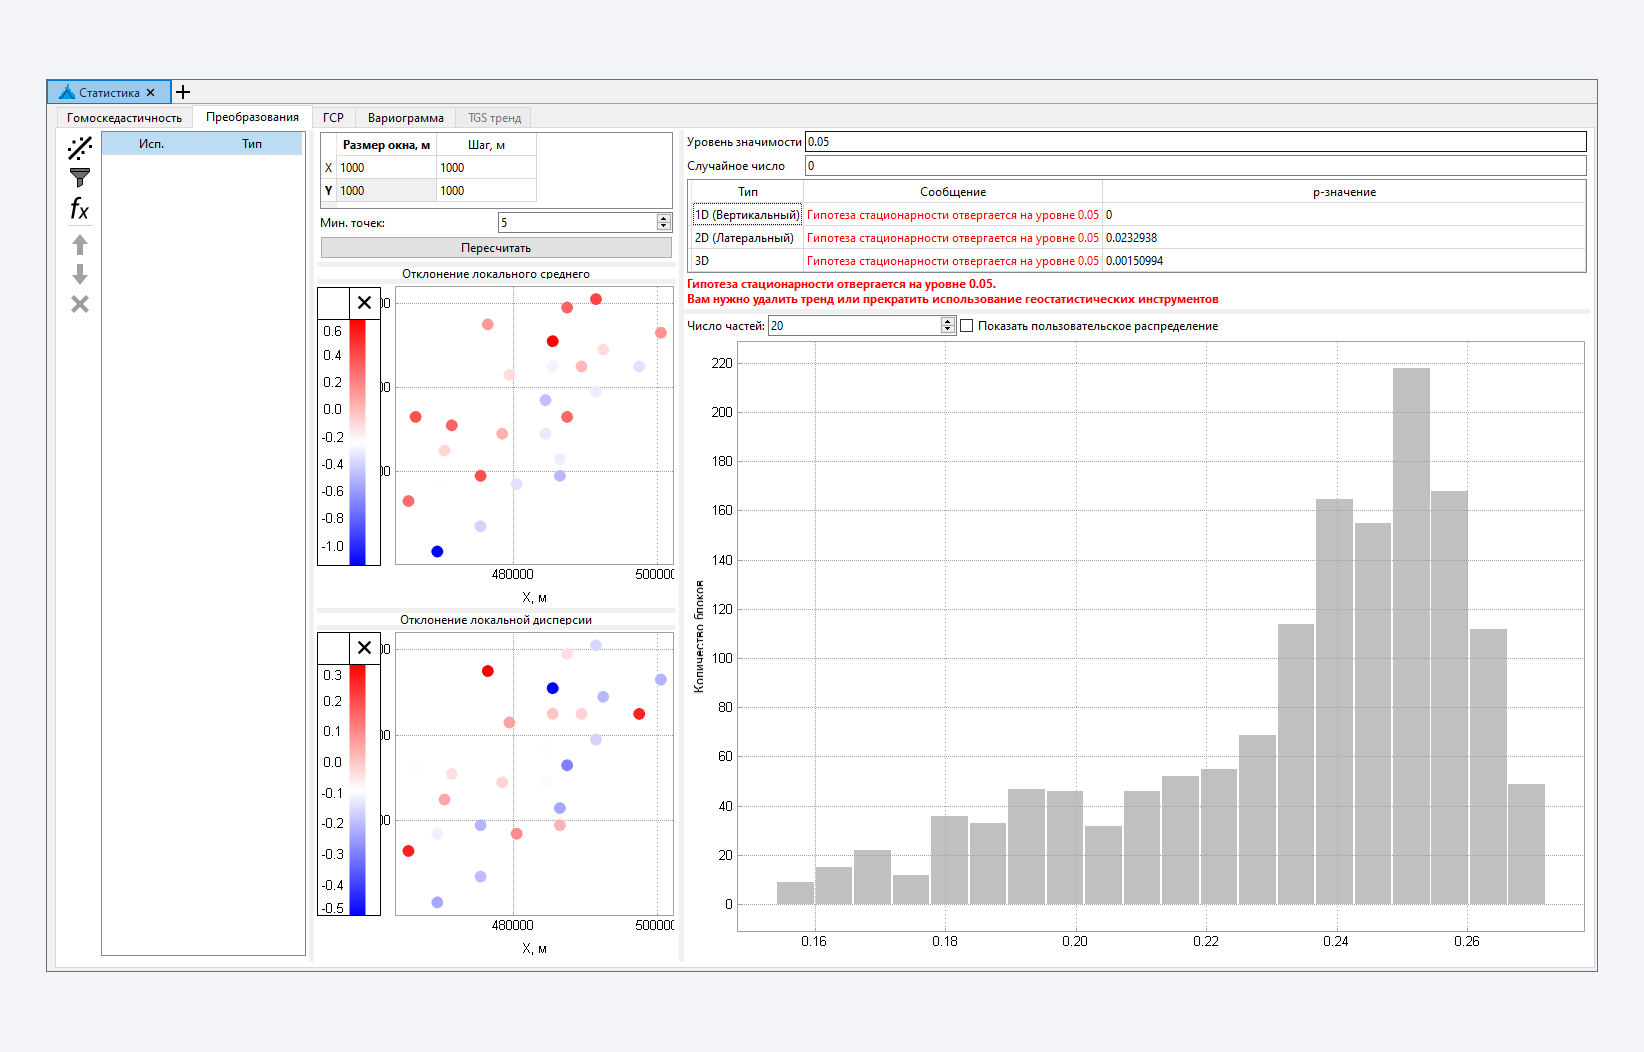This screenshot has width=1644, height=1052.
Task: Edit X step cell 1000
Action: pos(486,168)
